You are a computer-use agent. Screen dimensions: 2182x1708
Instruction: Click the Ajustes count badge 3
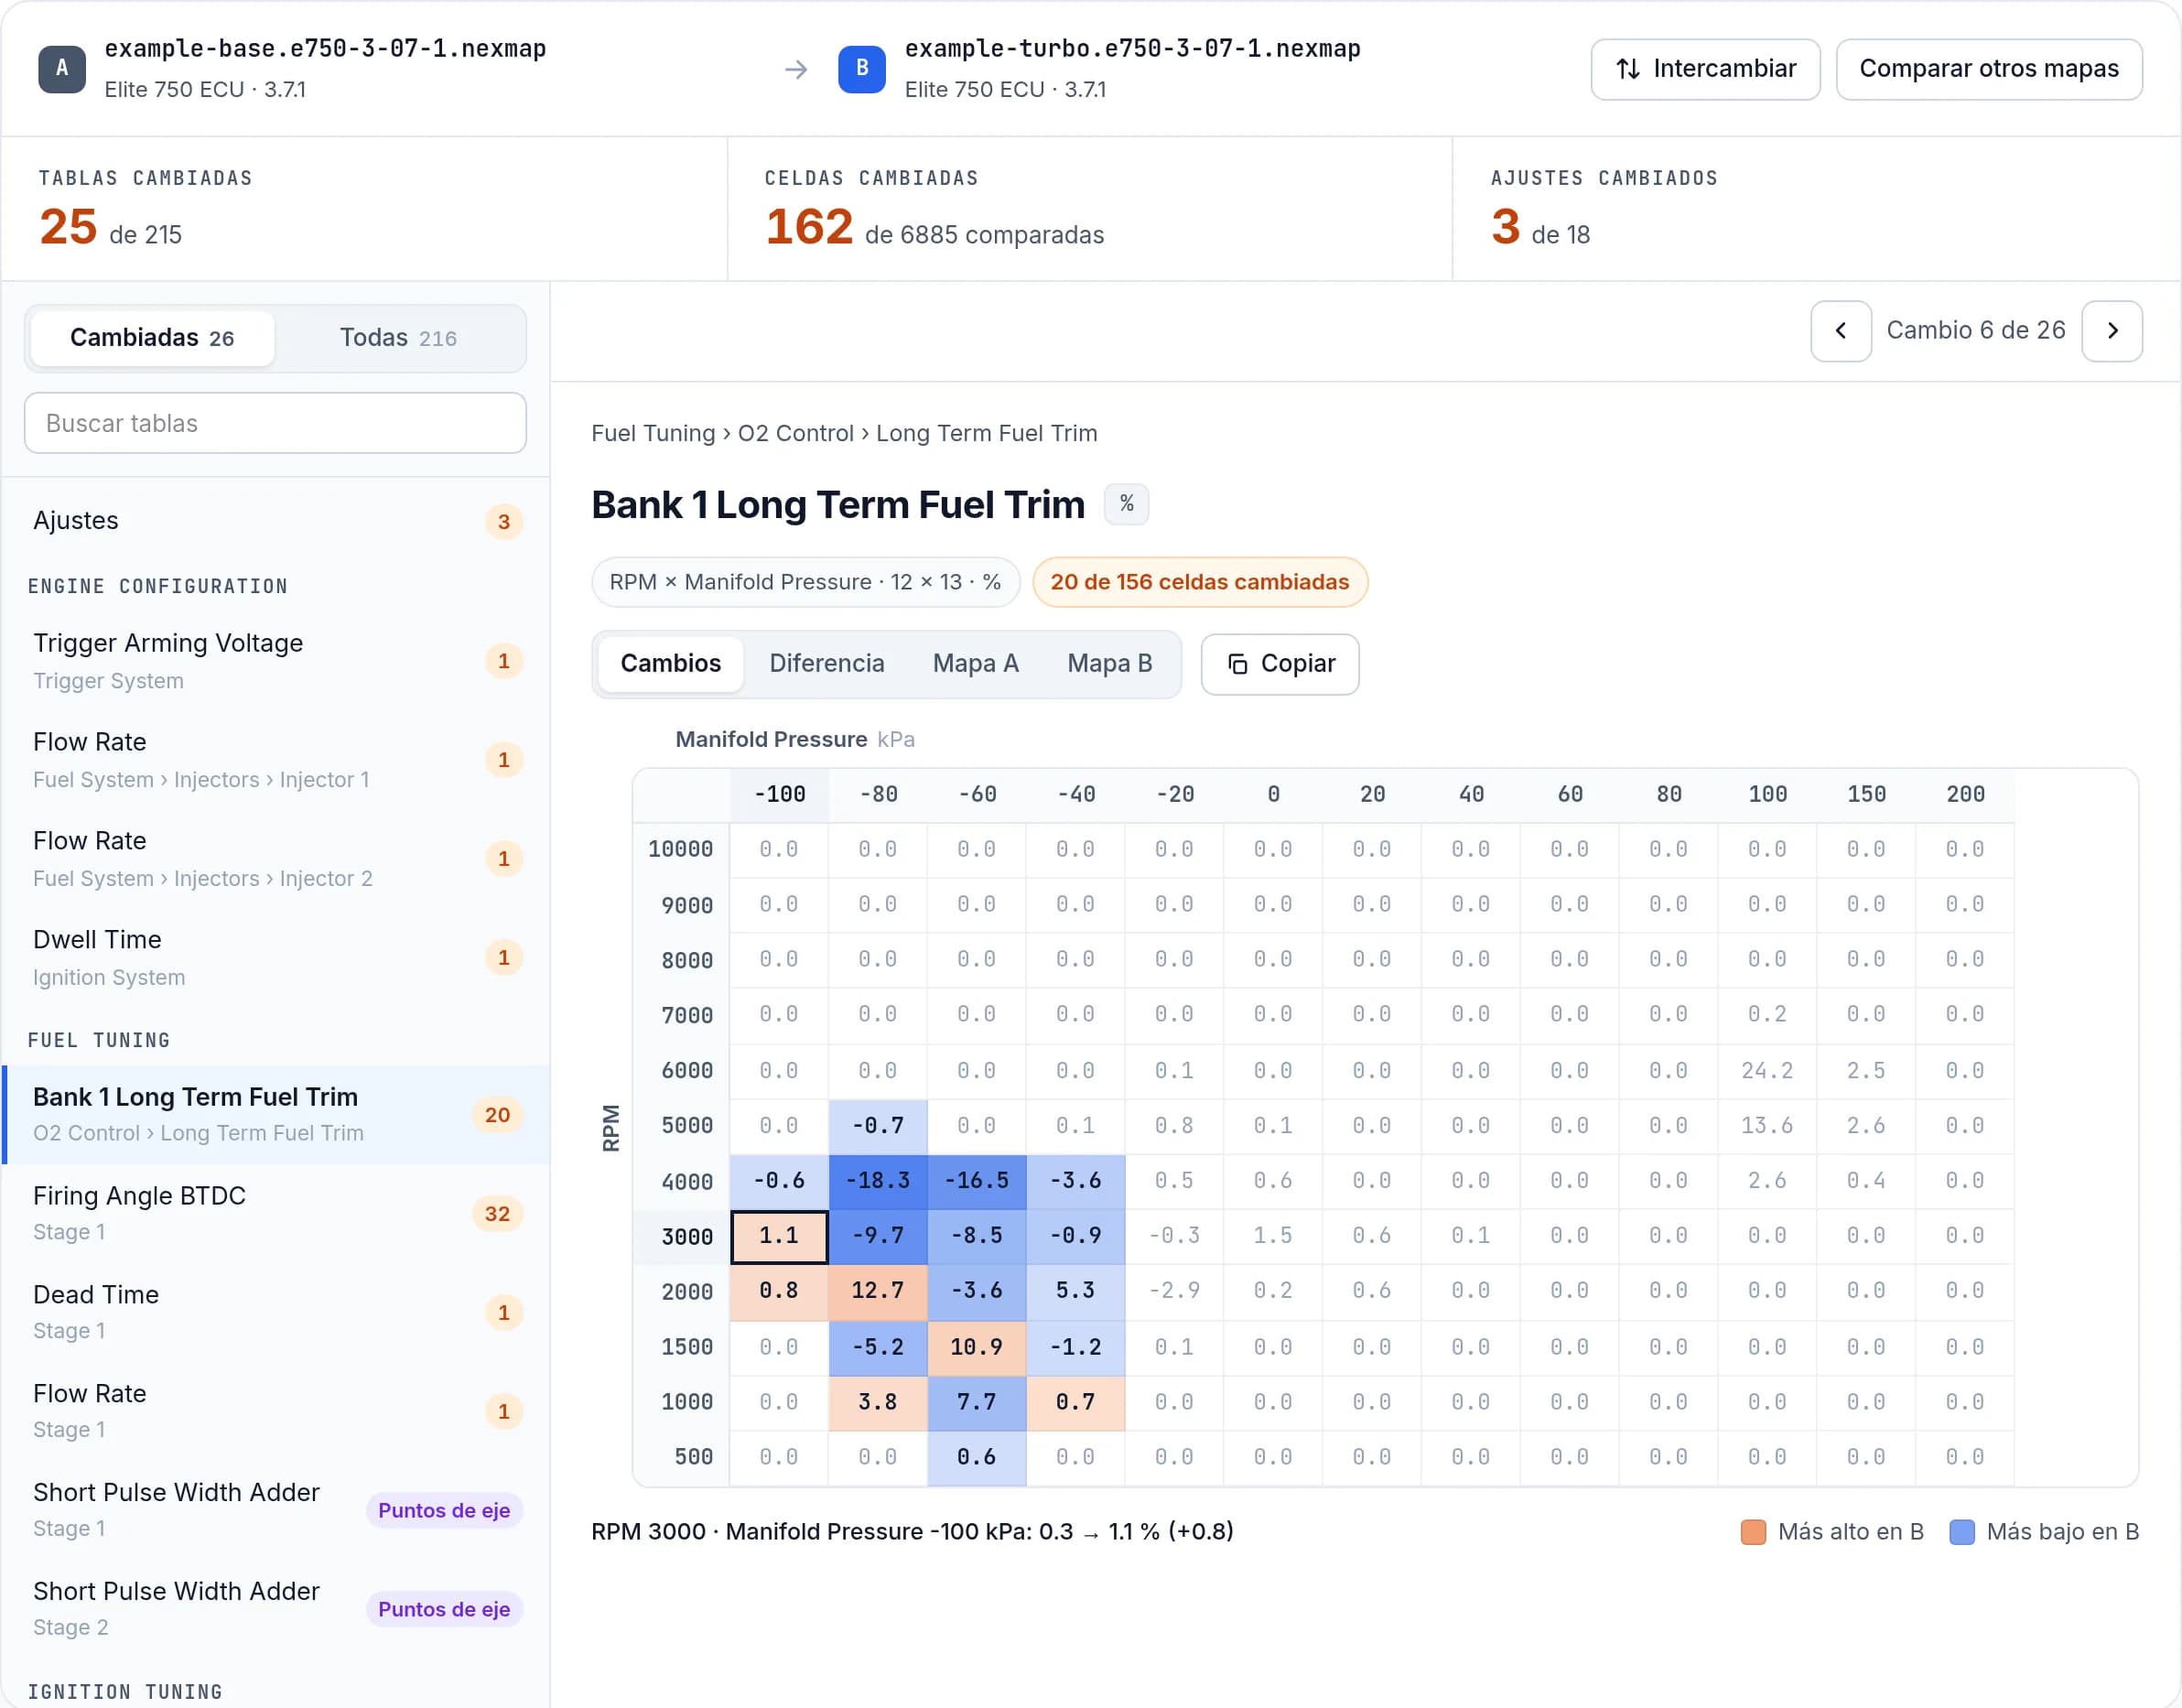coord(504,521)
